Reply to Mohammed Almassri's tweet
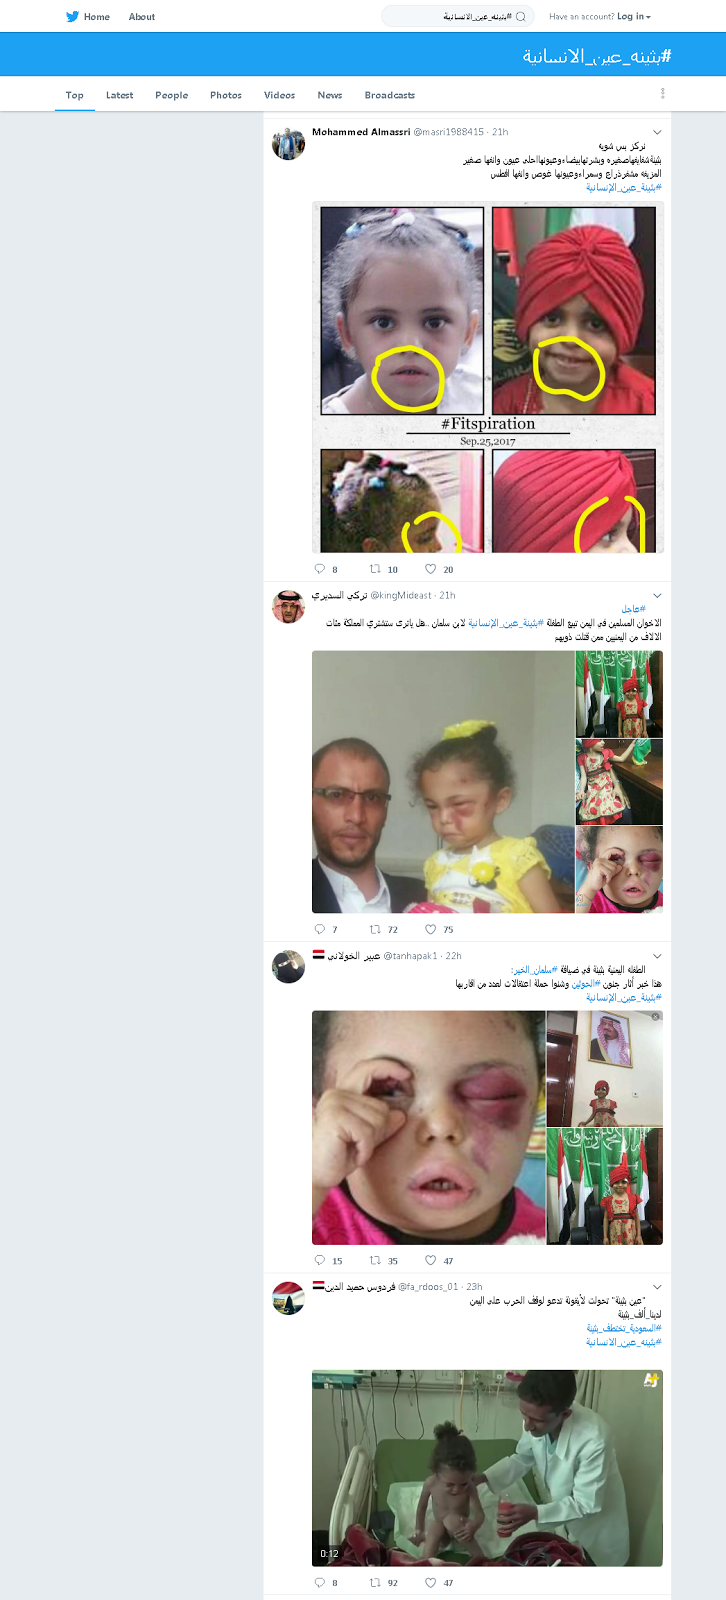The height and width of the screenshot is (1600, 726). point(320,569)
